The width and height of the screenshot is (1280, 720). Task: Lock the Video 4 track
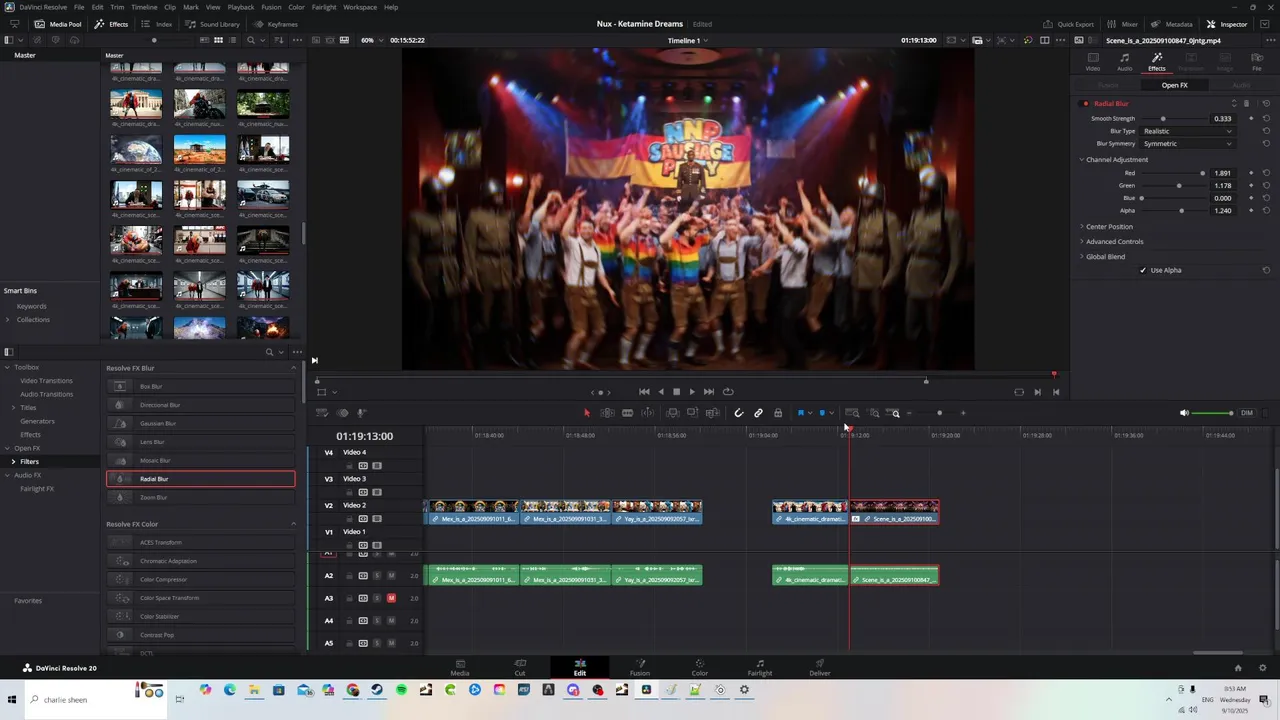(x=349, y=466)
